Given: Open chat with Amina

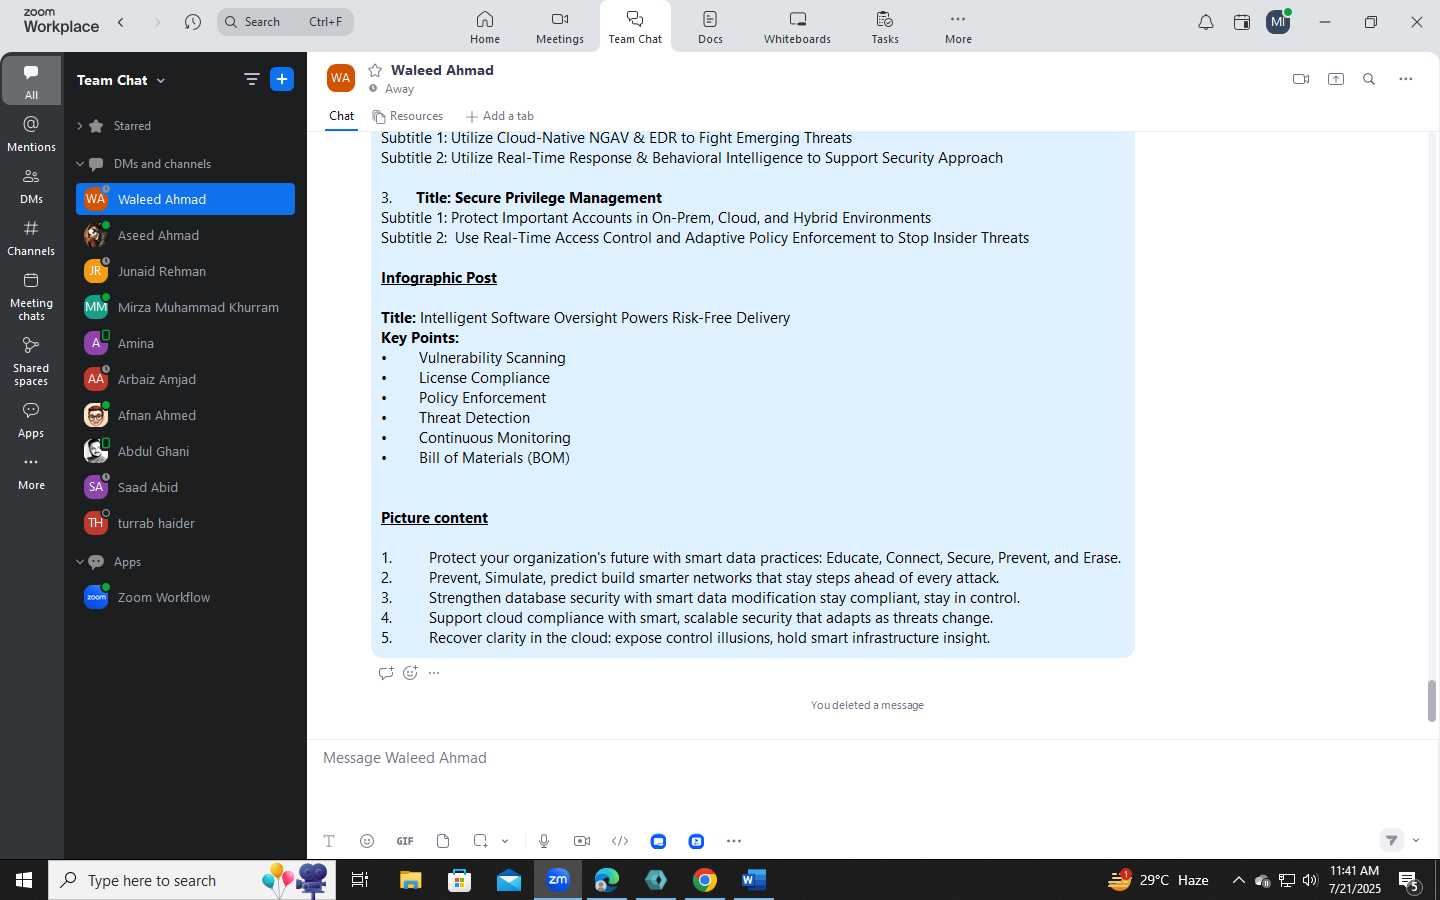Looking at the screenshot, I should pos(185,343).
